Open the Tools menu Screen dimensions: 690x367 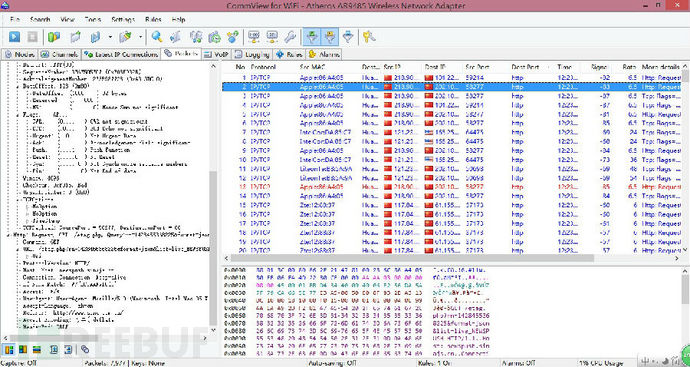[x=93, y=20]
